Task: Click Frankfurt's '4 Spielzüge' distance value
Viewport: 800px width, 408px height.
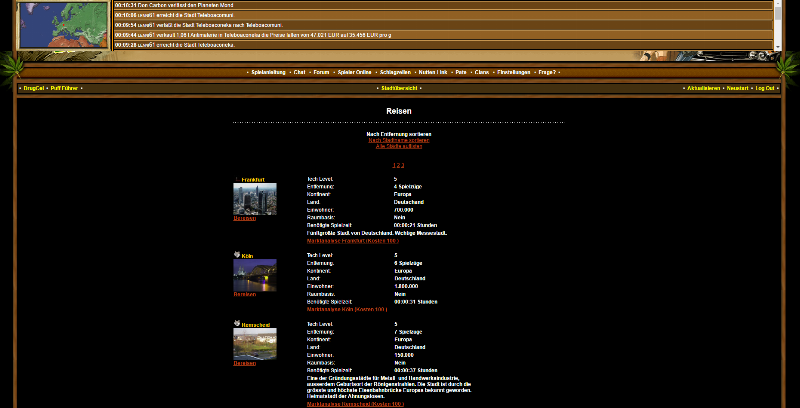Action: [x=408, y=187]
